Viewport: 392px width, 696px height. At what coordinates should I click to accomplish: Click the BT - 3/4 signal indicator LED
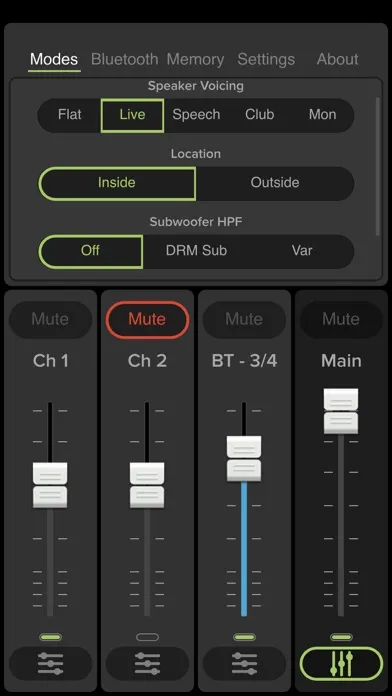[244, 637]
